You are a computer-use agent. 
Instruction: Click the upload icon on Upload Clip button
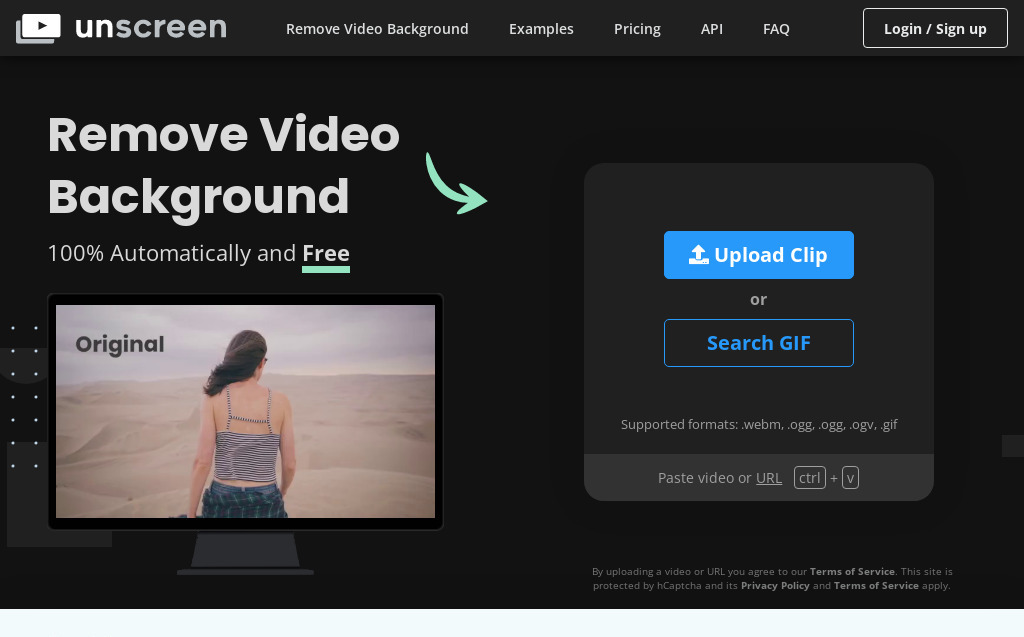click(699, 254)
